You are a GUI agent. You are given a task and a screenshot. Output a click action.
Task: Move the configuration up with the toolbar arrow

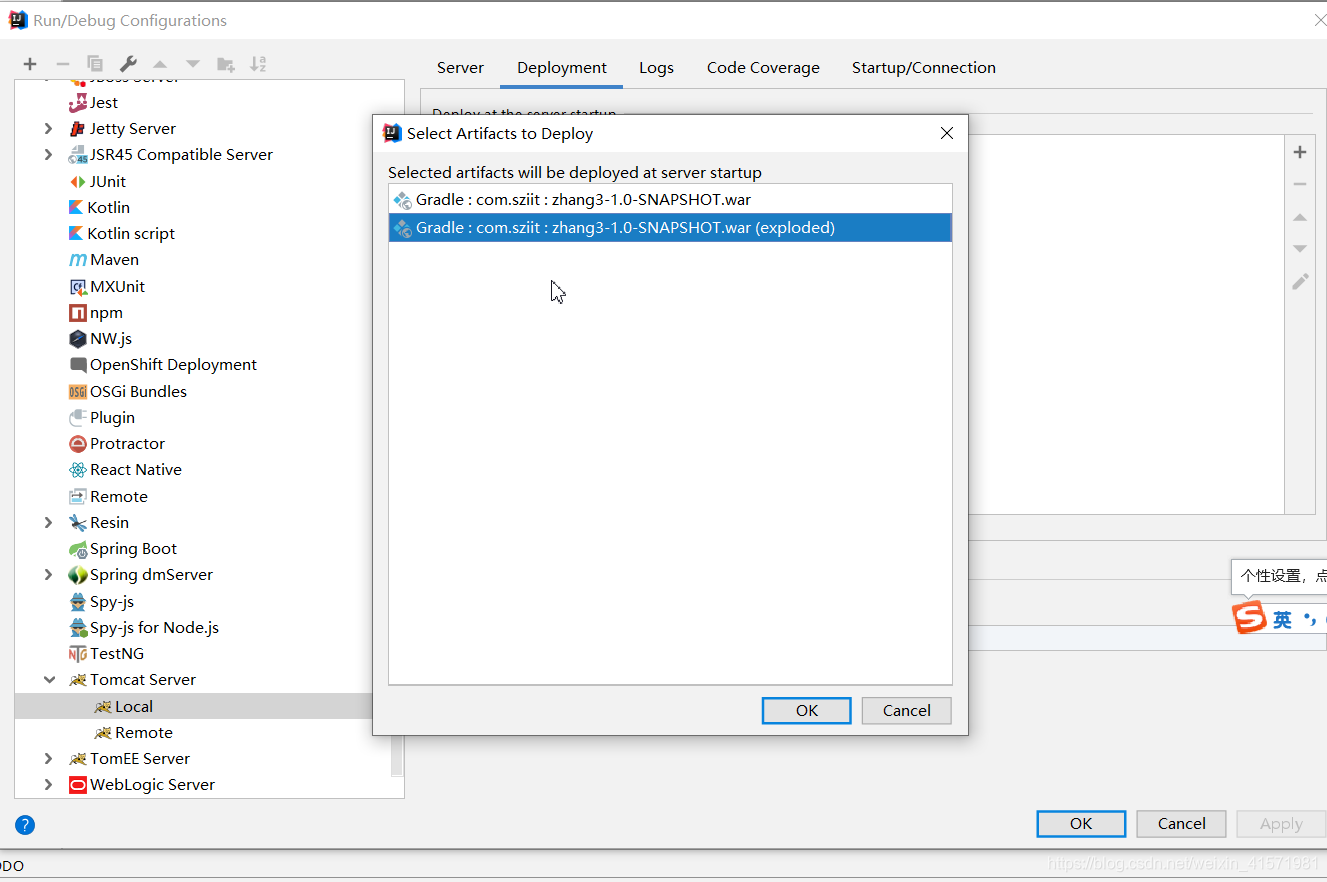160,64
